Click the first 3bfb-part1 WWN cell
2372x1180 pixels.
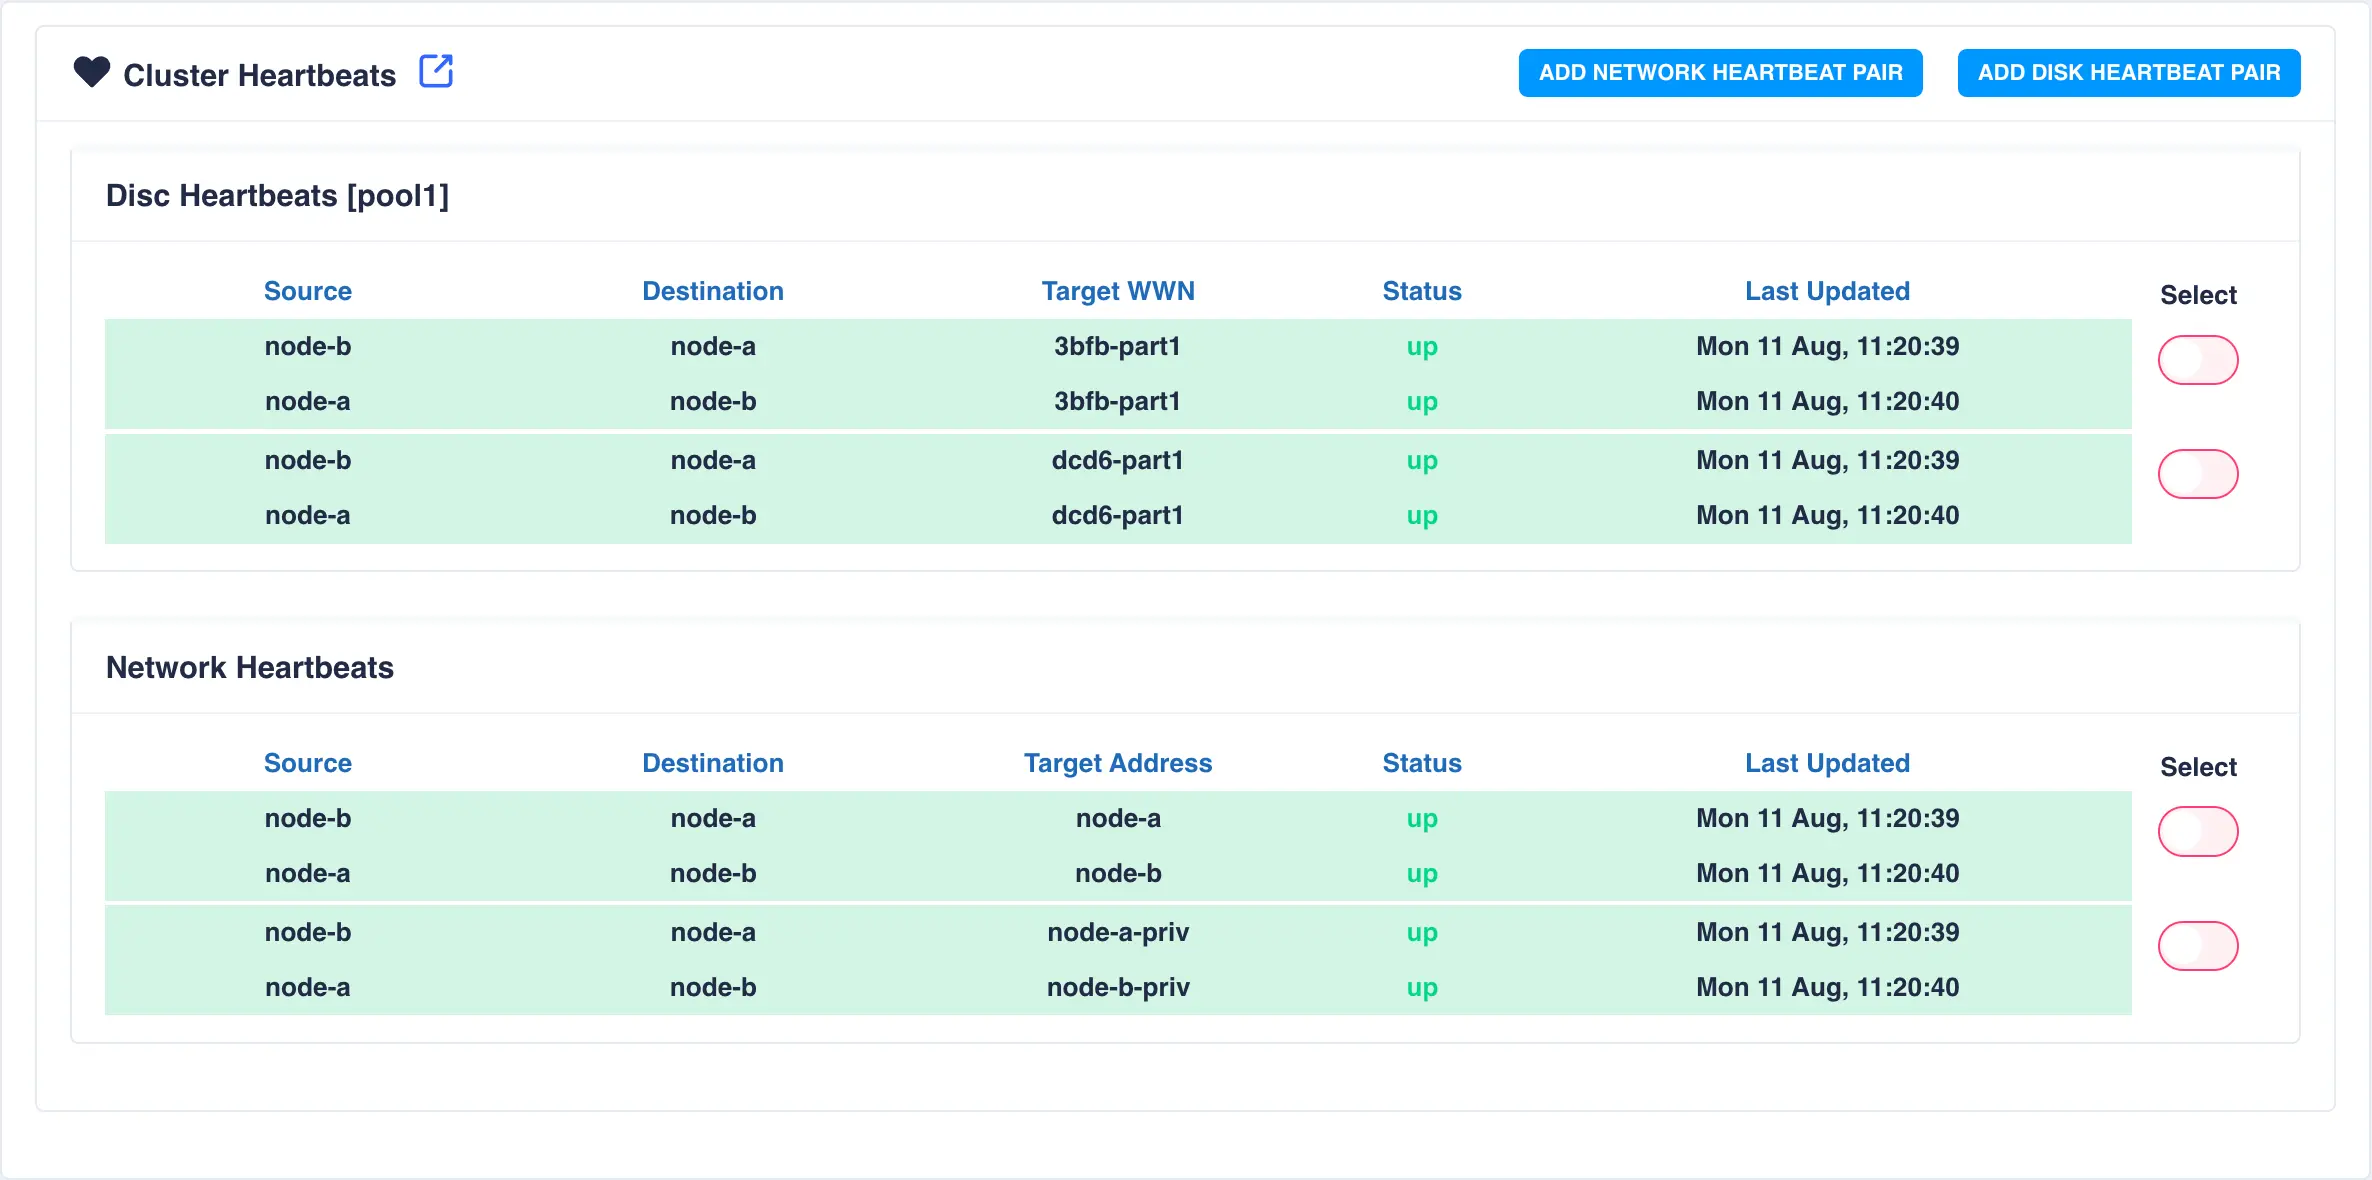coord(1117,346)
